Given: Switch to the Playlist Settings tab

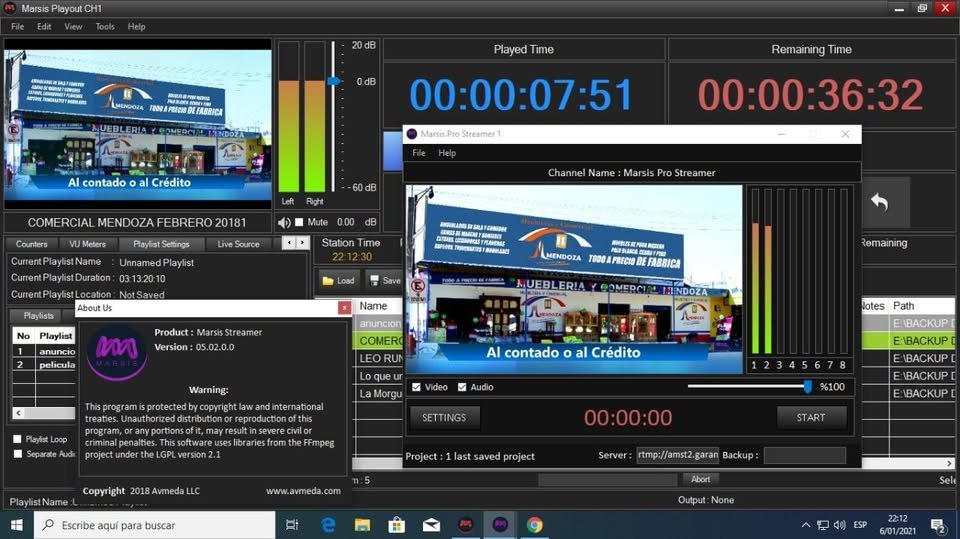Looking at the screenshot, I should tap(161, 244).
